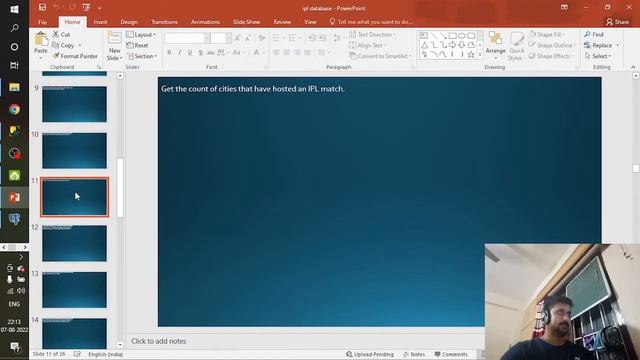
Task: Increase font size with larger A icon
Action: pyautogui.click(x=238, y=38)
